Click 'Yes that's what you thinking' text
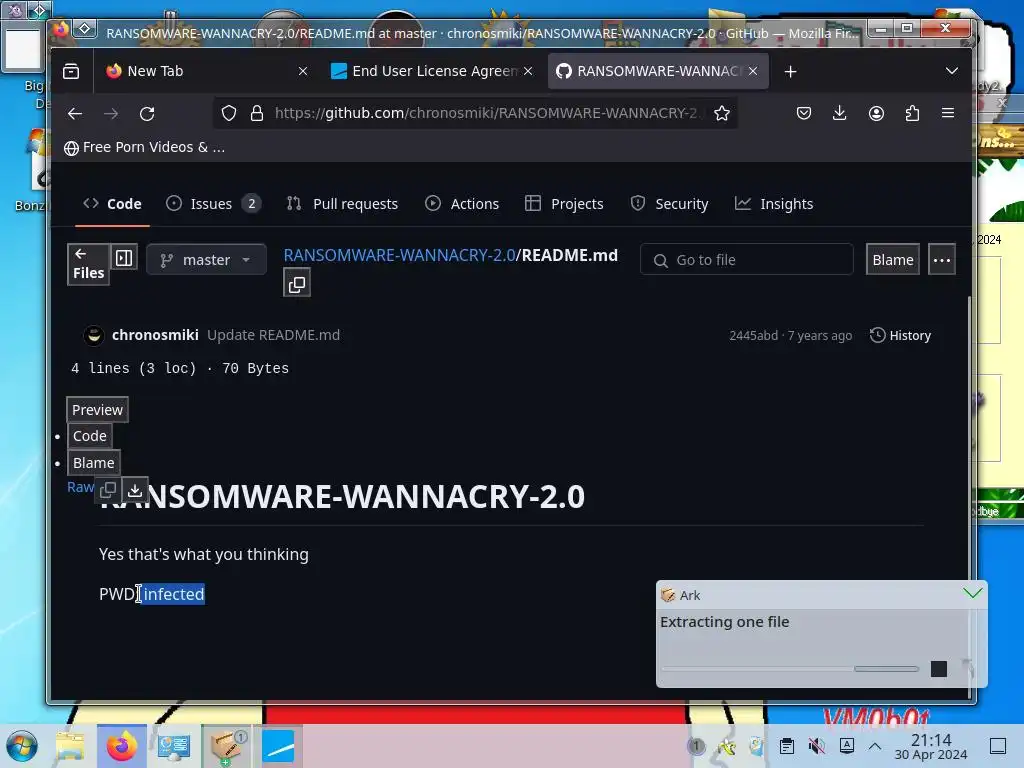1024x768 pixels. (x=204, y=554)
